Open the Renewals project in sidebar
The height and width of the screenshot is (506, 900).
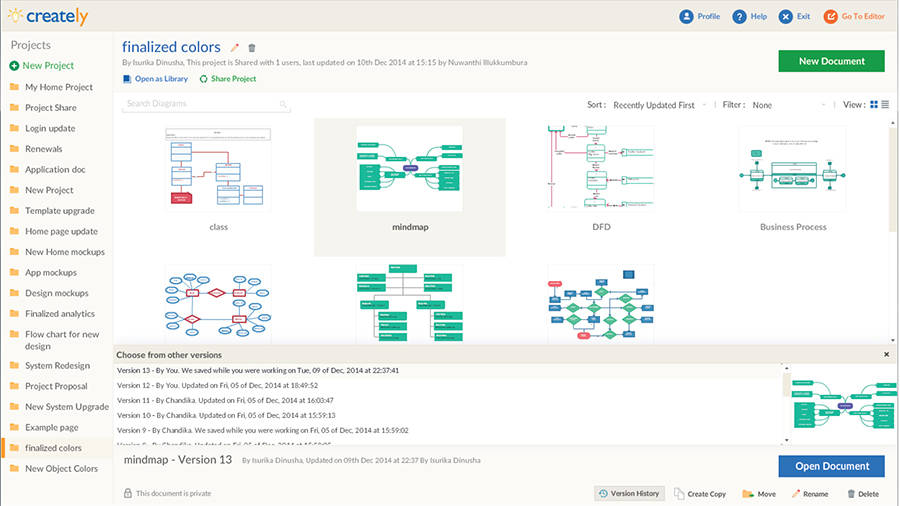click(x=42, y=149)
